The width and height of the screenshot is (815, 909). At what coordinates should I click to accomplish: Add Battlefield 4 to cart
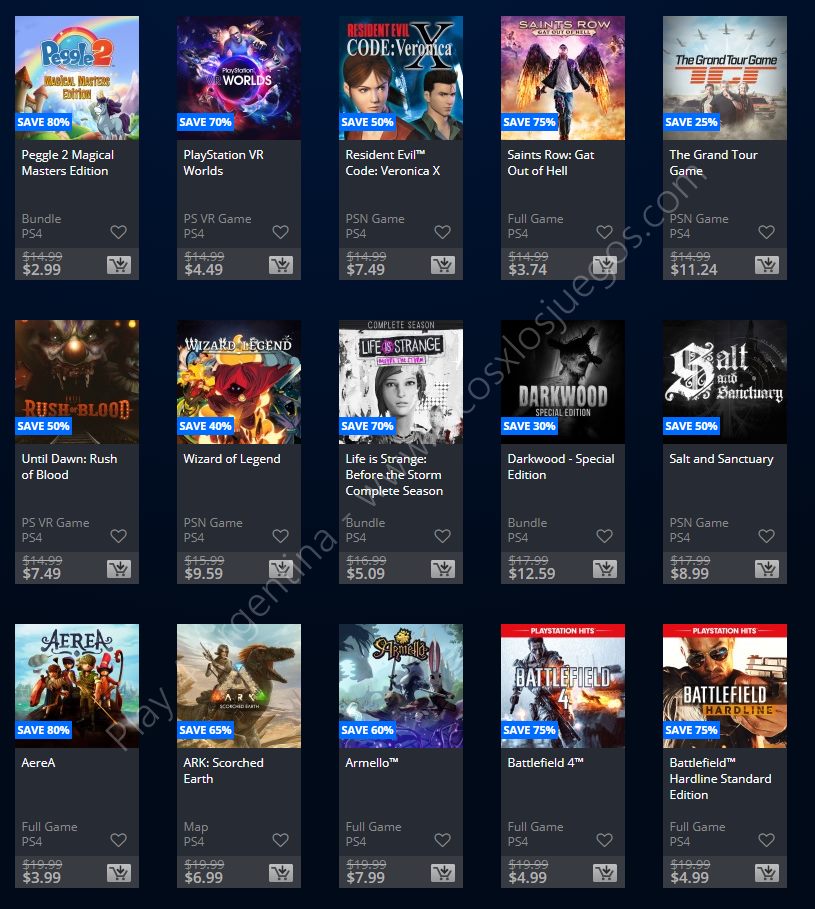point(605,873)
